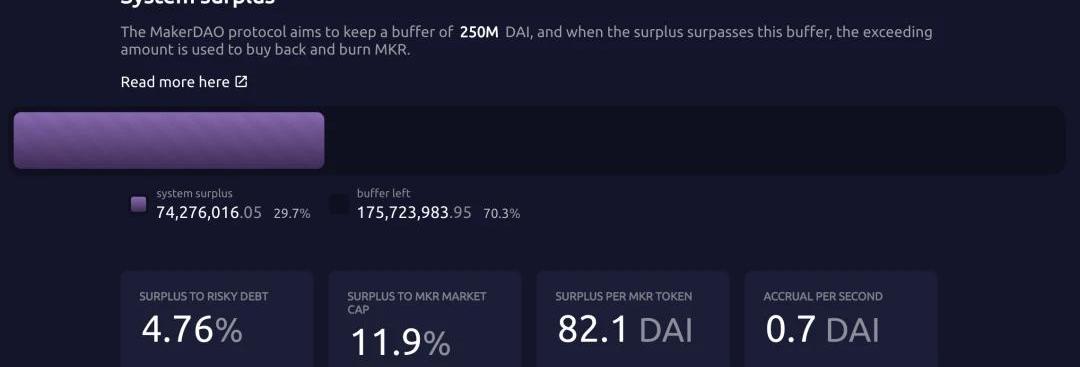Click the Read more here link

click(x=184, y=82)
